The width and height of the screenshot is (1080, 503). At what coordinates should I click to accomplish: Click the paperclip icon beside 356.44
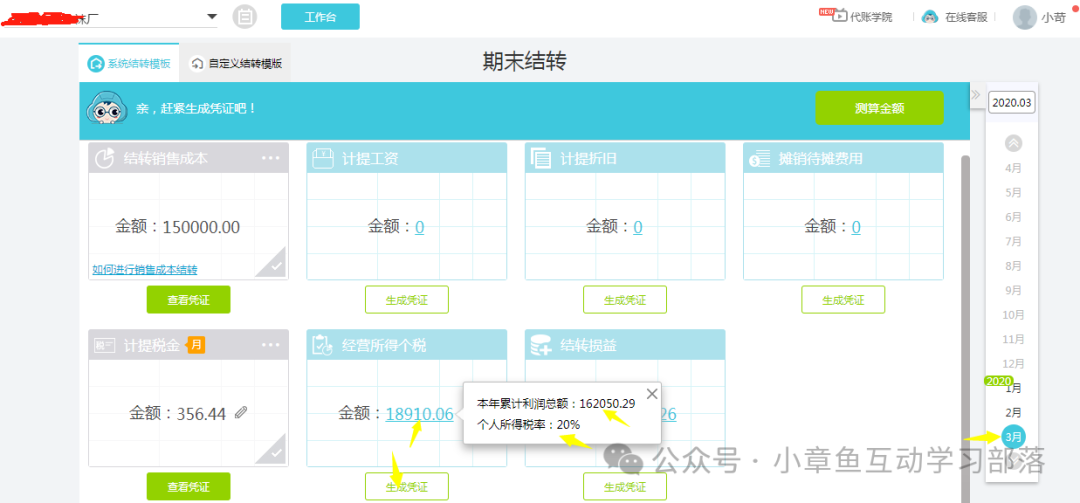240,413
